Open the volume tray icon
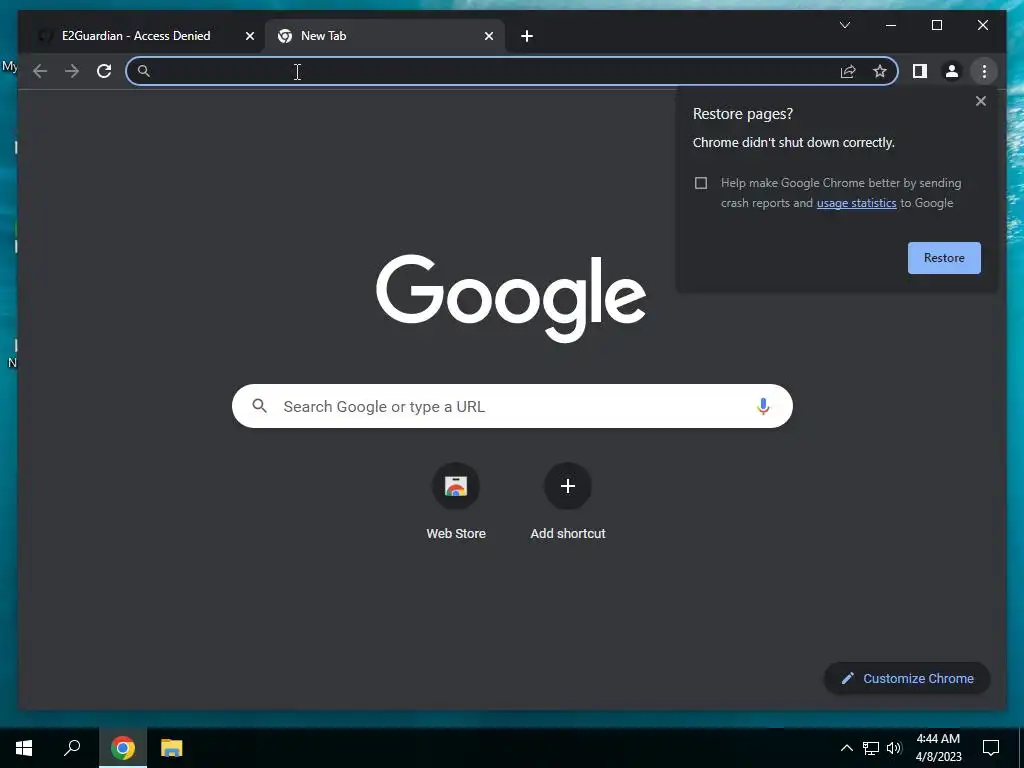1024x768 pixels. 894,748
